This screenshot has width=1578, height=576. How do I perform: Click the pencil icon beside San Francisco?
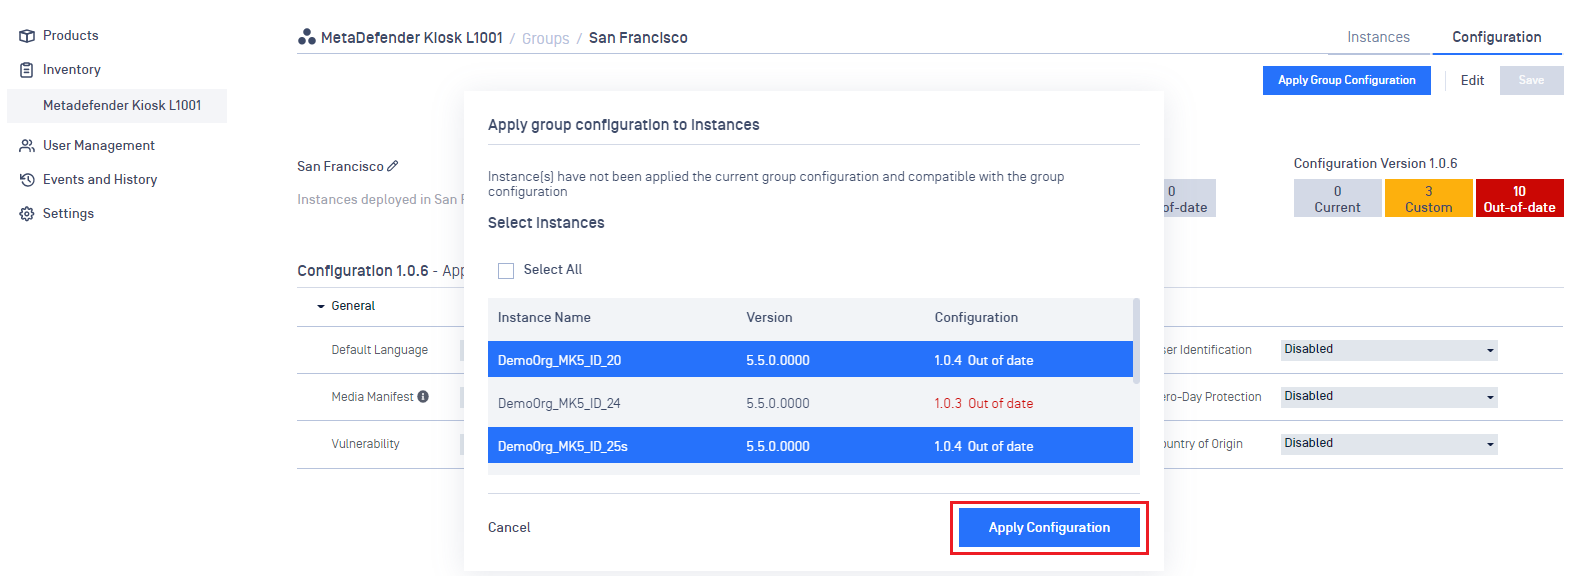pyautogui.click(x=393, y=166)
